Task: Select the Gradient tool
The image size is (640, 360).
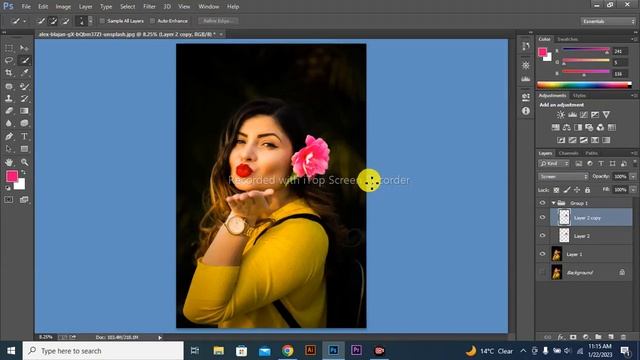Action: [x=24, y=111]
